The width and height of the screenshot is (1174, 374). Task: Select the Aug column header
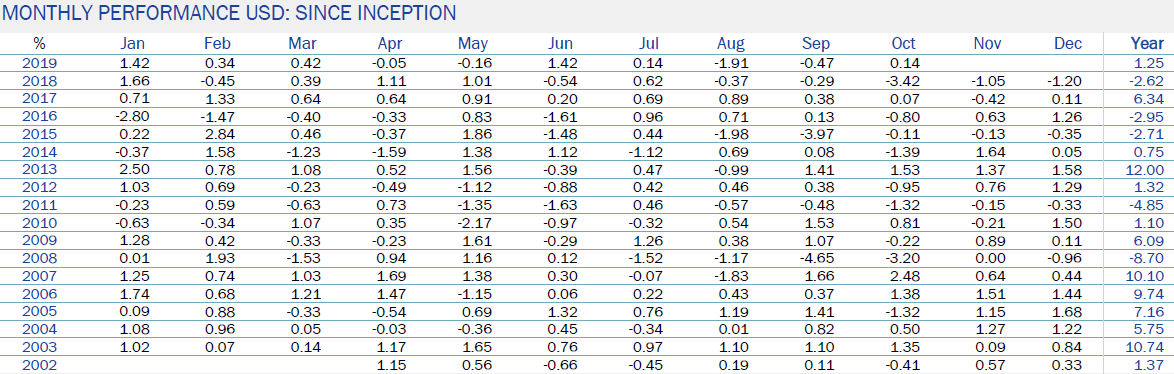(730, 44)
